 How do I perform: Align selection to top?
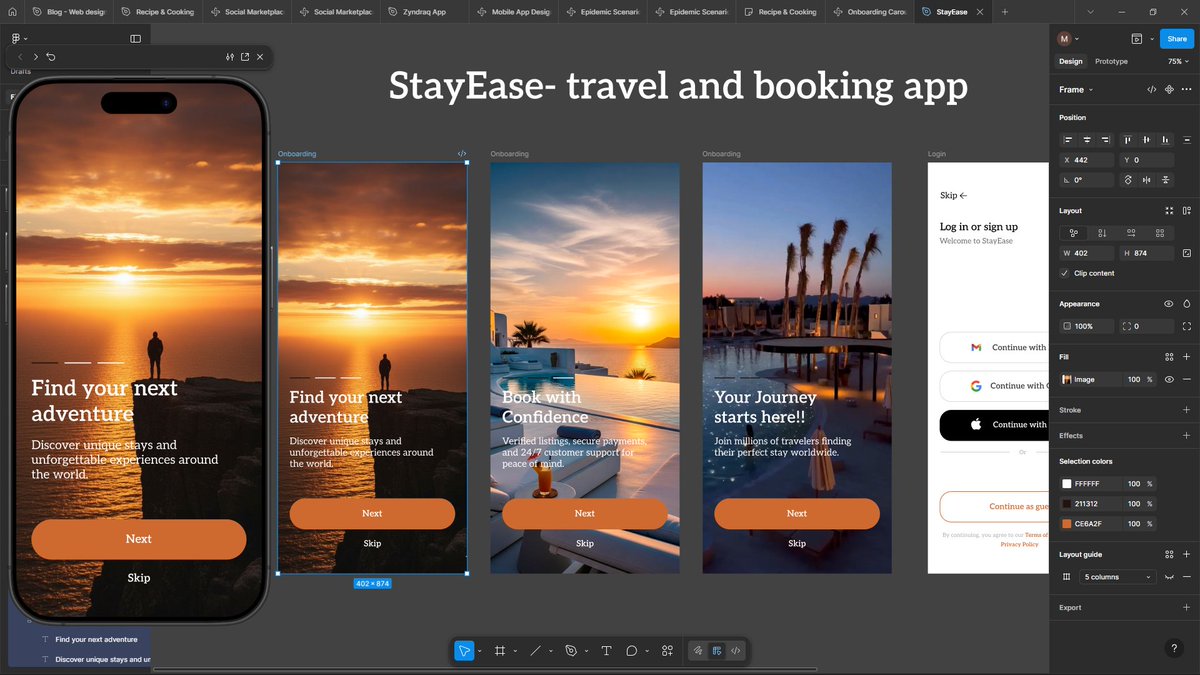(1128, 139)
